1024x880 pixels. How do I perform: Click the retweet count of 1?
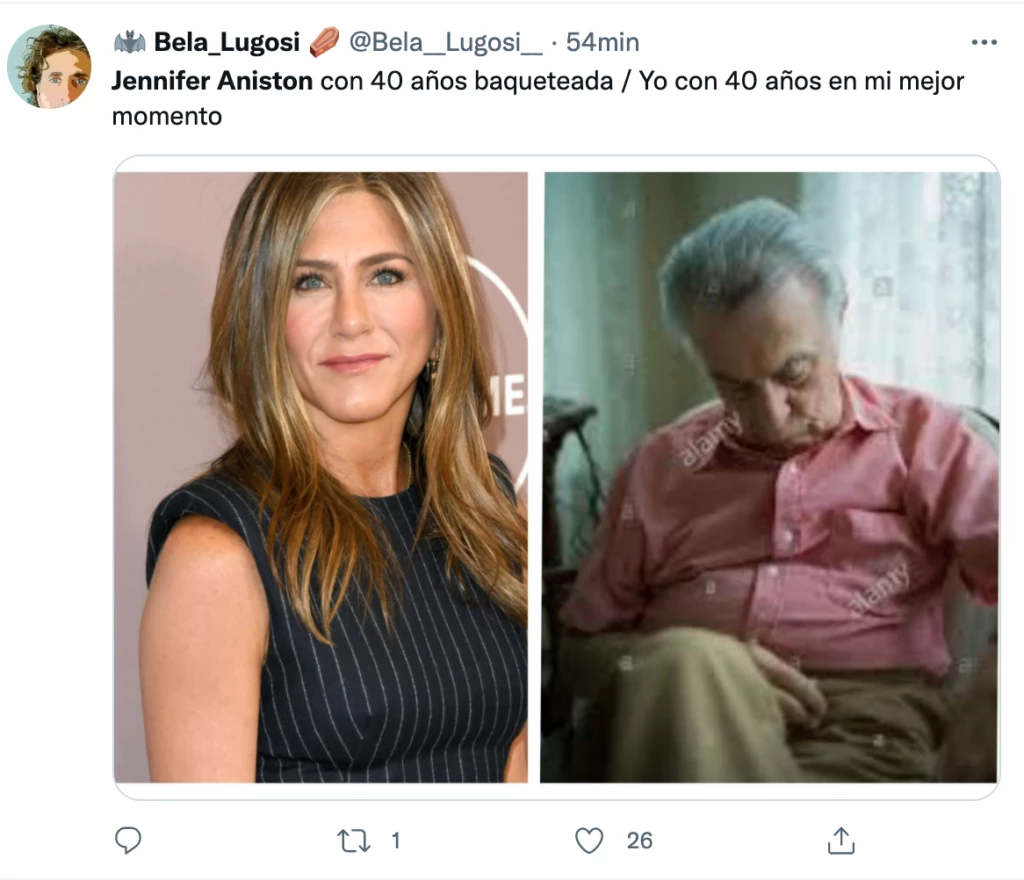(395, 841)
